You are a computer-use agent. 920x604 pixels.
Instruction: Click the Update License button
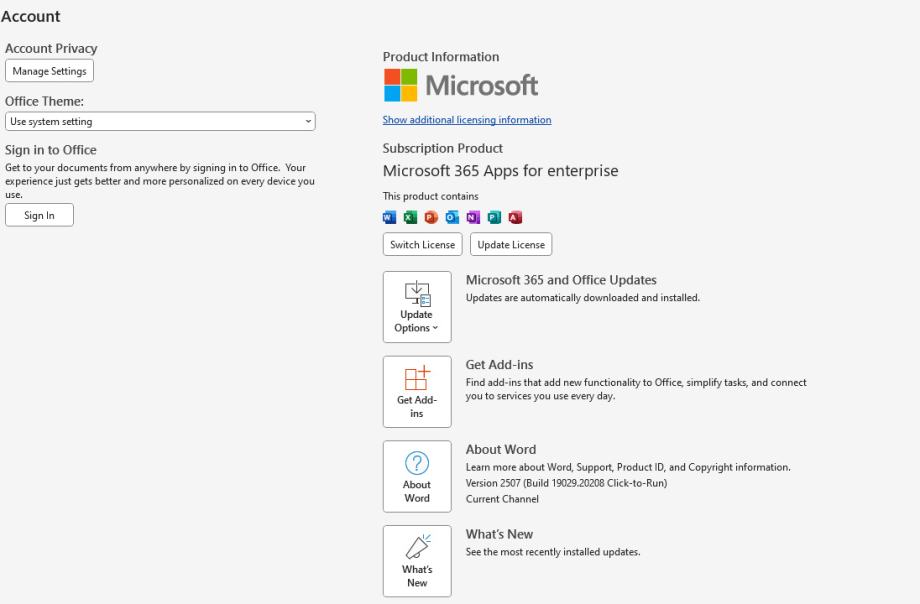coord(511,245)
